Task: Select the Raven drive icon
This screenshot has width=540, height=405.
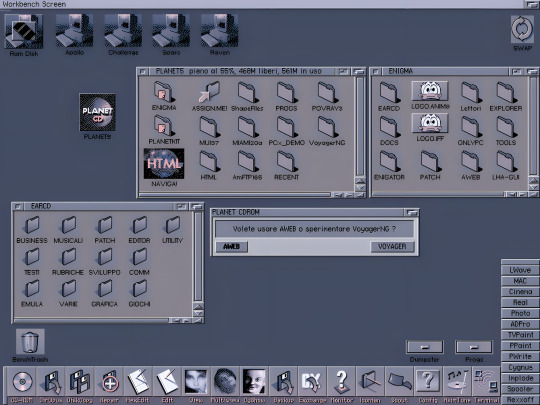Action: (x=219, y=31)
